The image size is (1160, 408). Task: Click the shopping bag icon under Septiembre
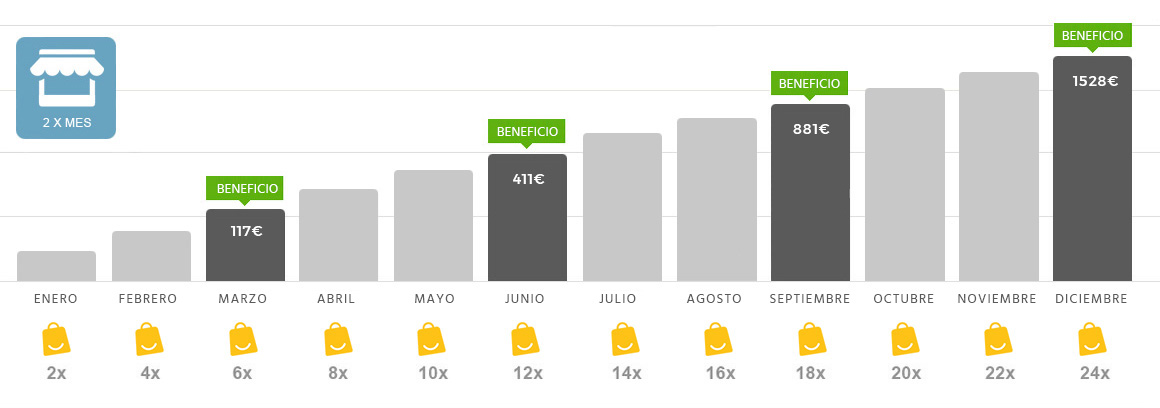812,339
